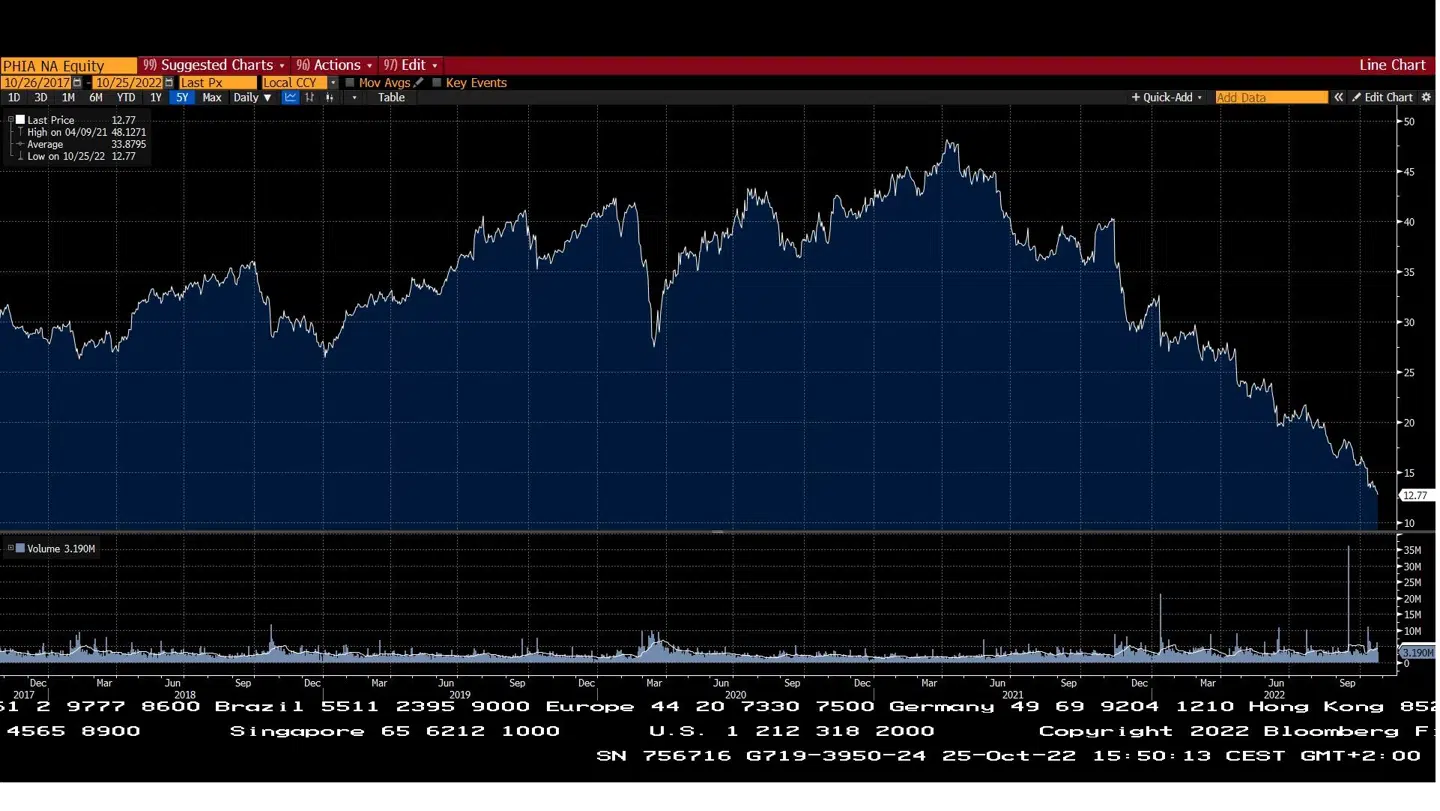The image size is (1440, 811).
Task: Open chart settings gear icon
Action: click(x=1426, y=98)
